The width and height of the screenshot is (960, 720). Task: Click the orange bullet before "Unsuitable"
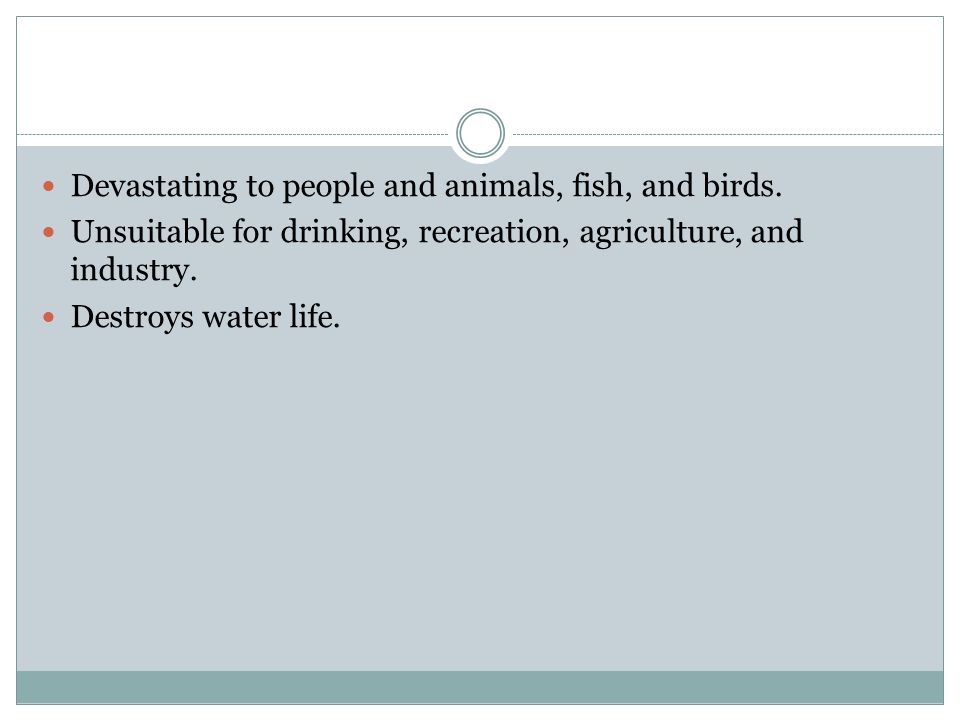click(x=49, y=233)
